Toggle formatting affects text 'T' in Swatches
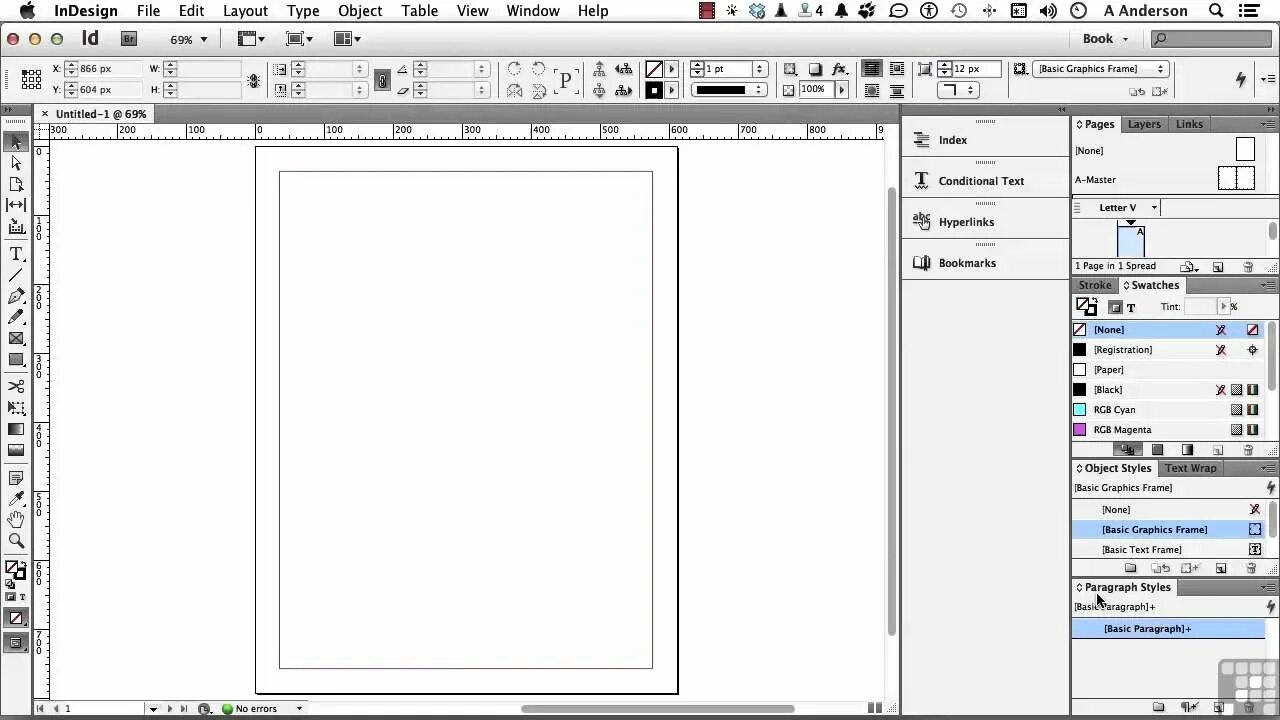Screen dimensions: 1280x720 click(1131, 307)
